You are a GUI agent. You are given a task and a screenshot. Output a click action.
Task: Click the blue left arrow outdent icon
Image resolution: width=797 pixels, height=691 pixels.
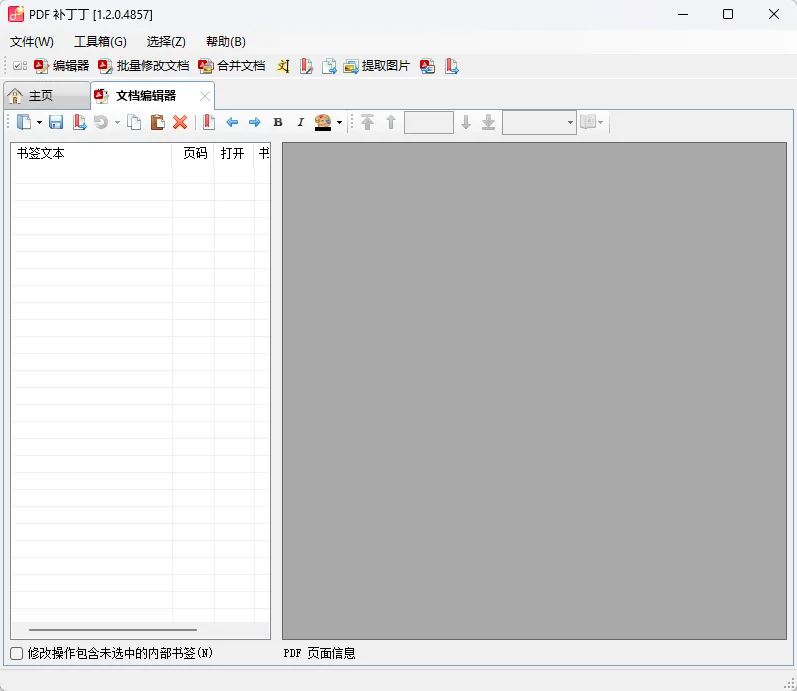click(x=232, y=122)
